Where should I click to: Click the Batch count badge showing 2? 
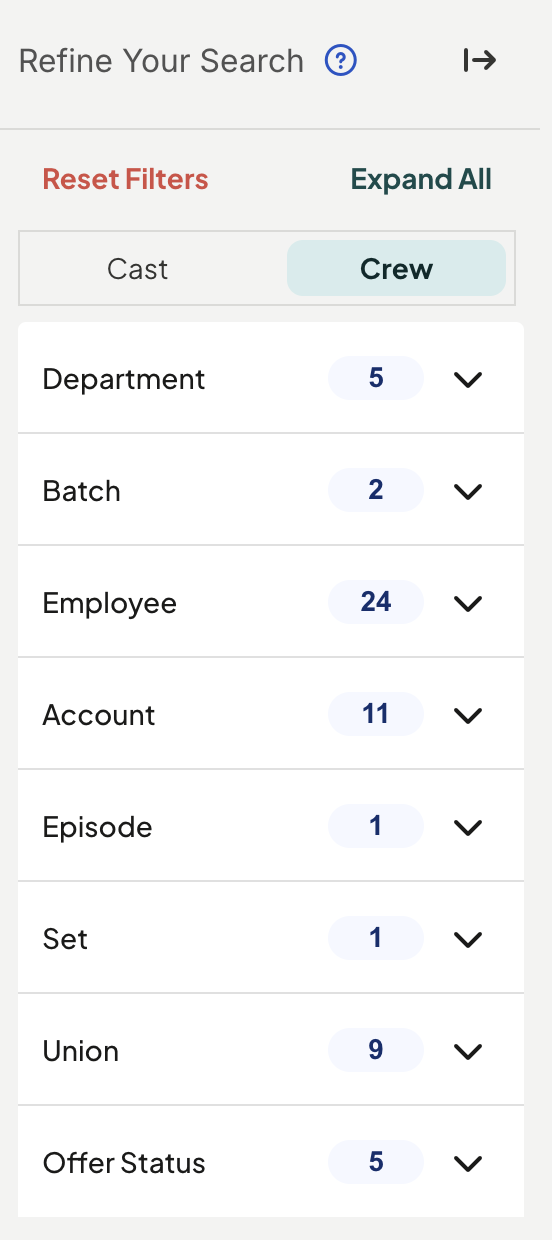(x=376, y=491)
